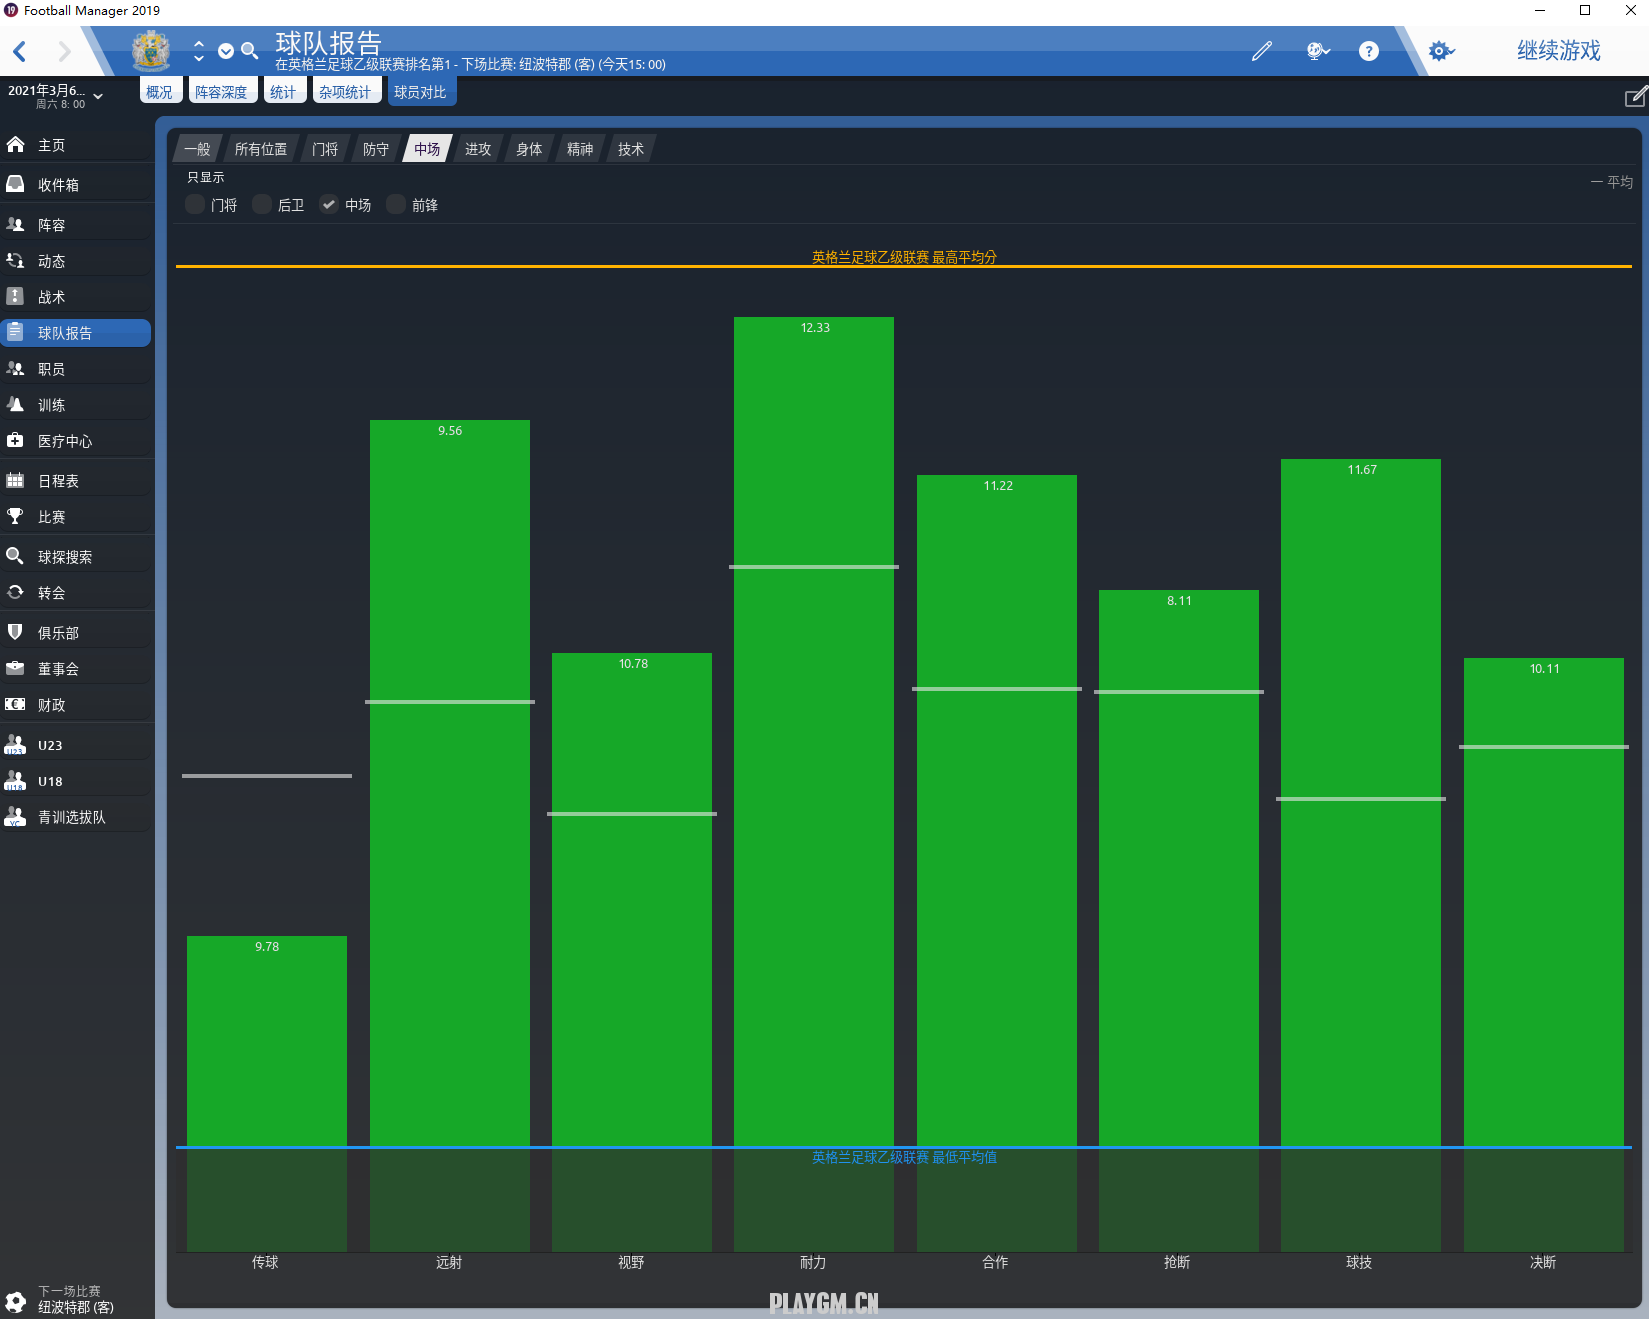The width and height of the screenshot is (1649, 1319).
Task: Open U18 team in sidebar
Action: point(76,781)
